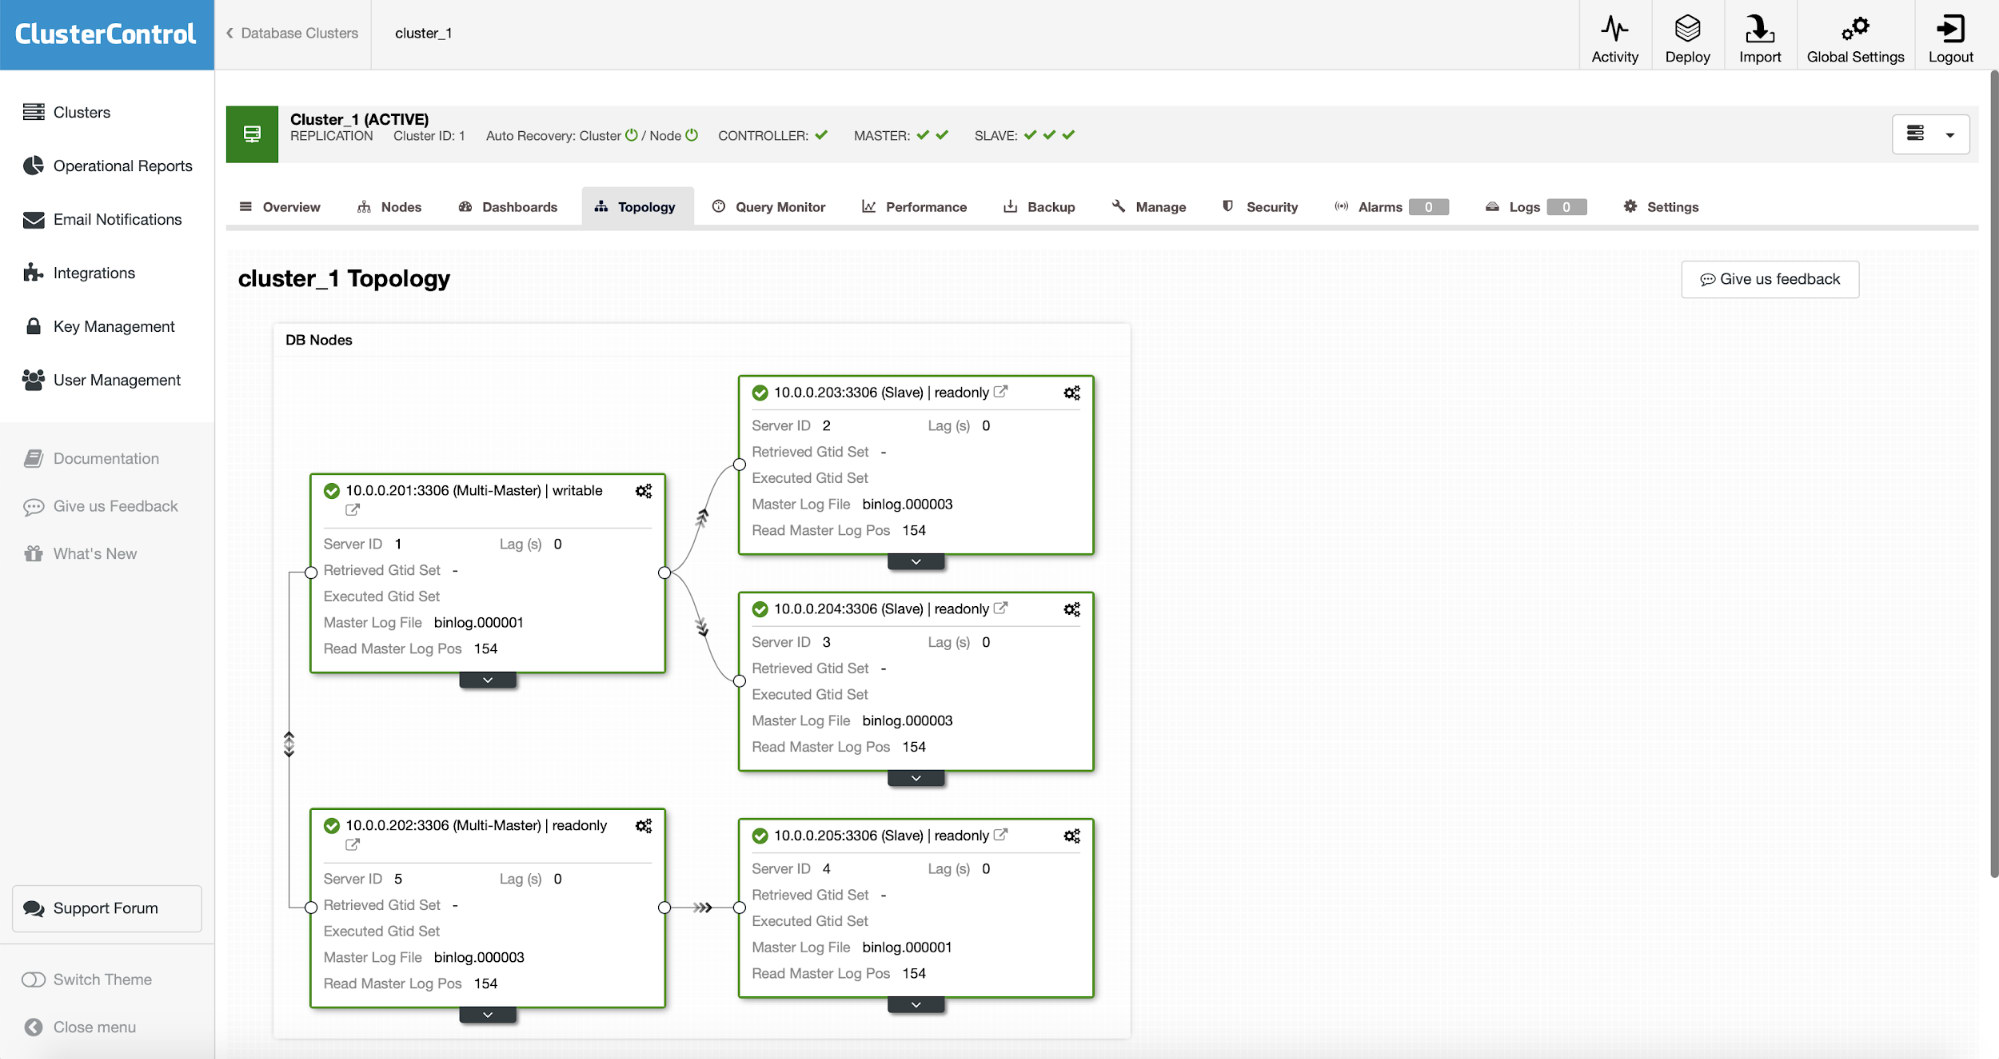
Task: Open node actions gear for 10.0.0.201
Action: pos(644,491)
